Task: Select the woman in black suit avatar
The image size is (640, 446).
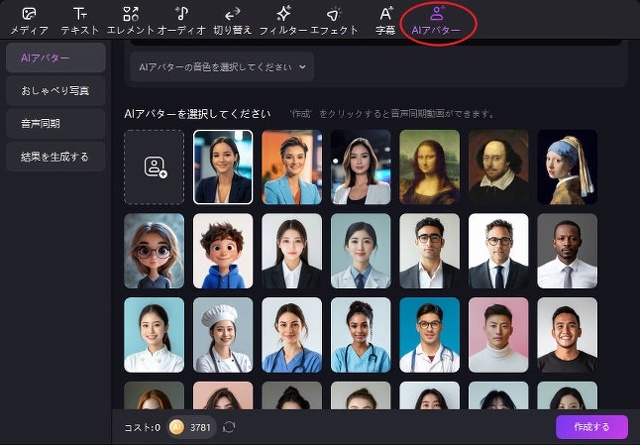Action: click(292, 251)
